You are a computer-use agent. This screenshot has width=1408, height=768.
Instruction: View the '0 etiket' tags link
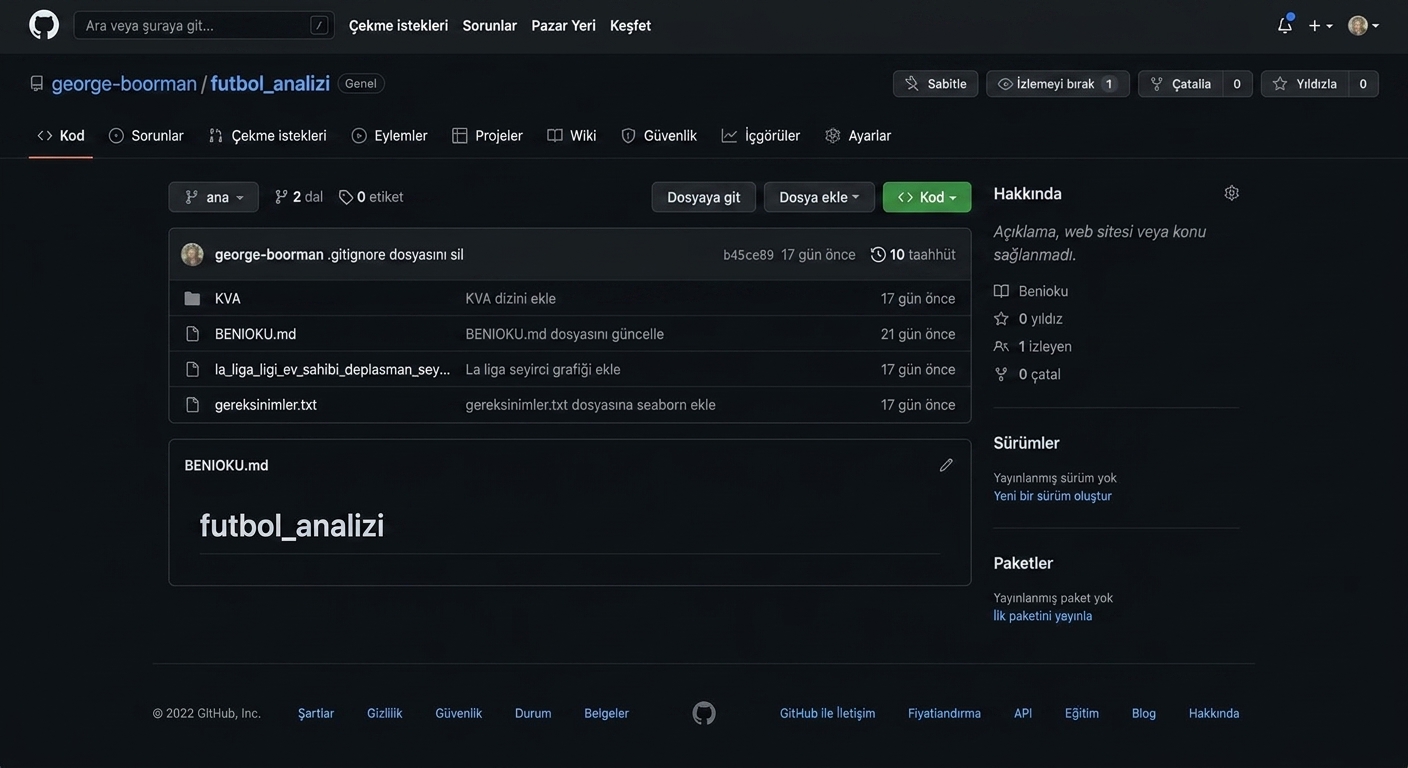[x=371, y=197]
